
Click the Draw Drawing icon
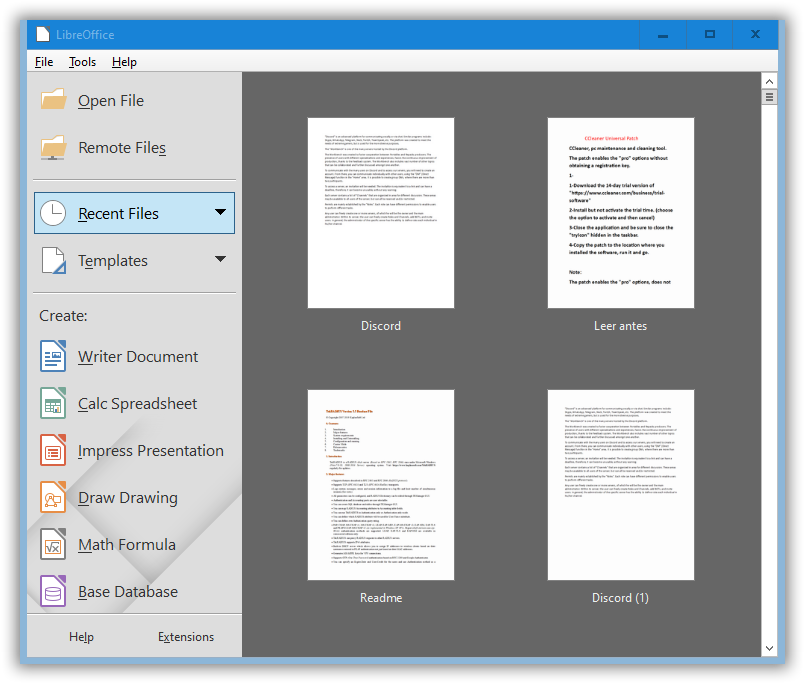tap(53, 497)
